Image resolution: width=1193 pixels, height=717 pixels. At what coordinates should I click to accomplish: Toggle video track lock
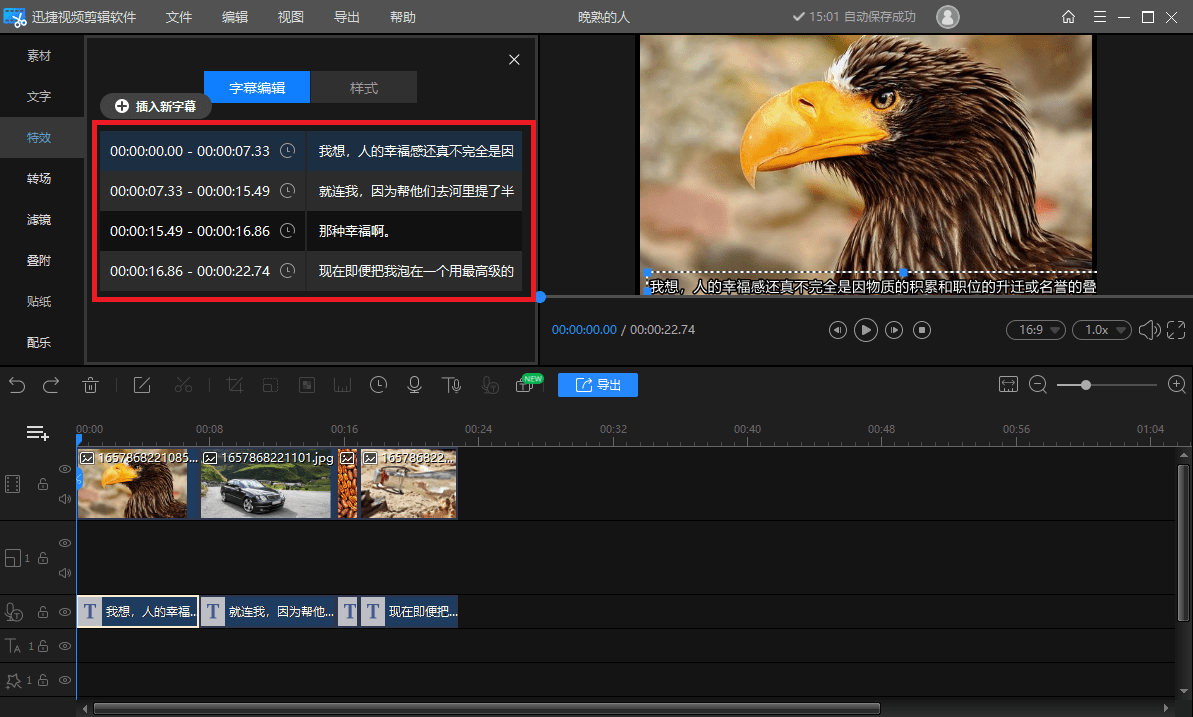tap(43, 484)
